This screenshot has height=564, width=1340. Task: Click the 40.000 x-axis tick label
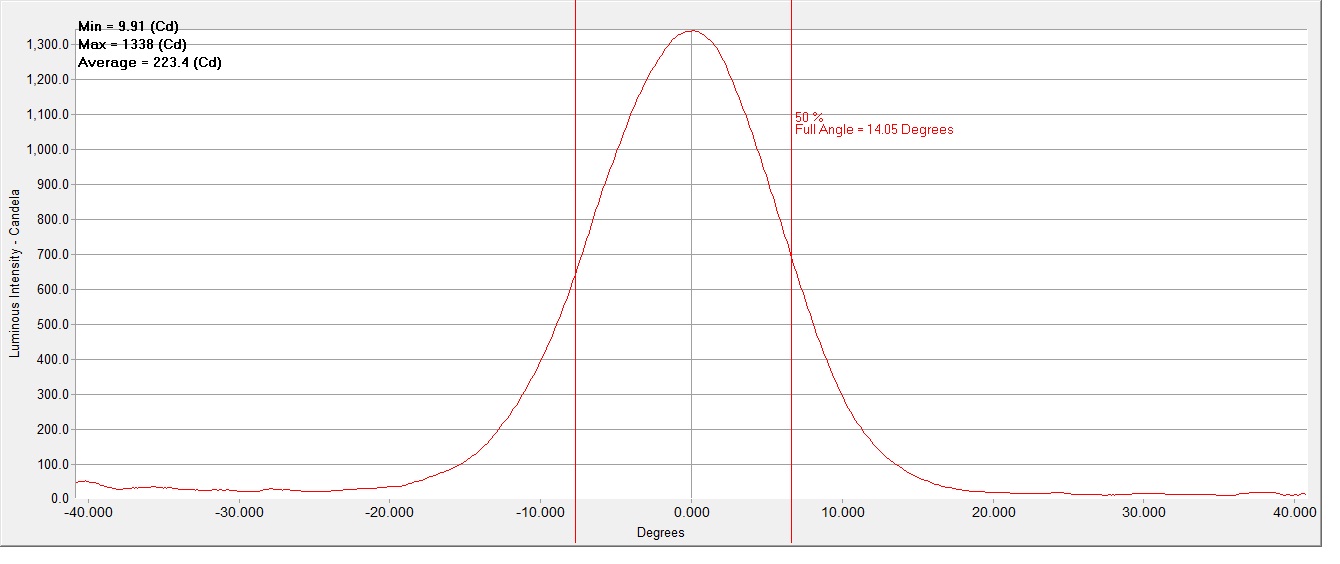[1295, 512]
